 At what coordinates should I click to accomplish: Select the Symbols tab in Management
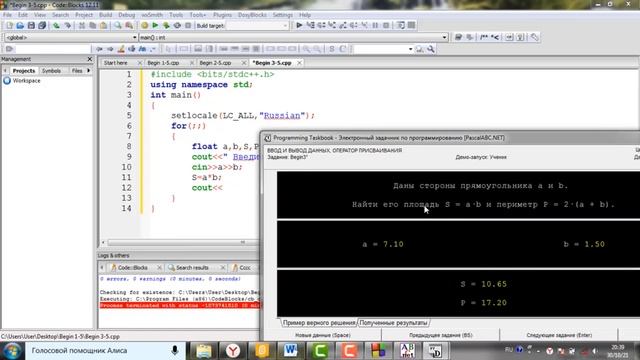(51, 71)
